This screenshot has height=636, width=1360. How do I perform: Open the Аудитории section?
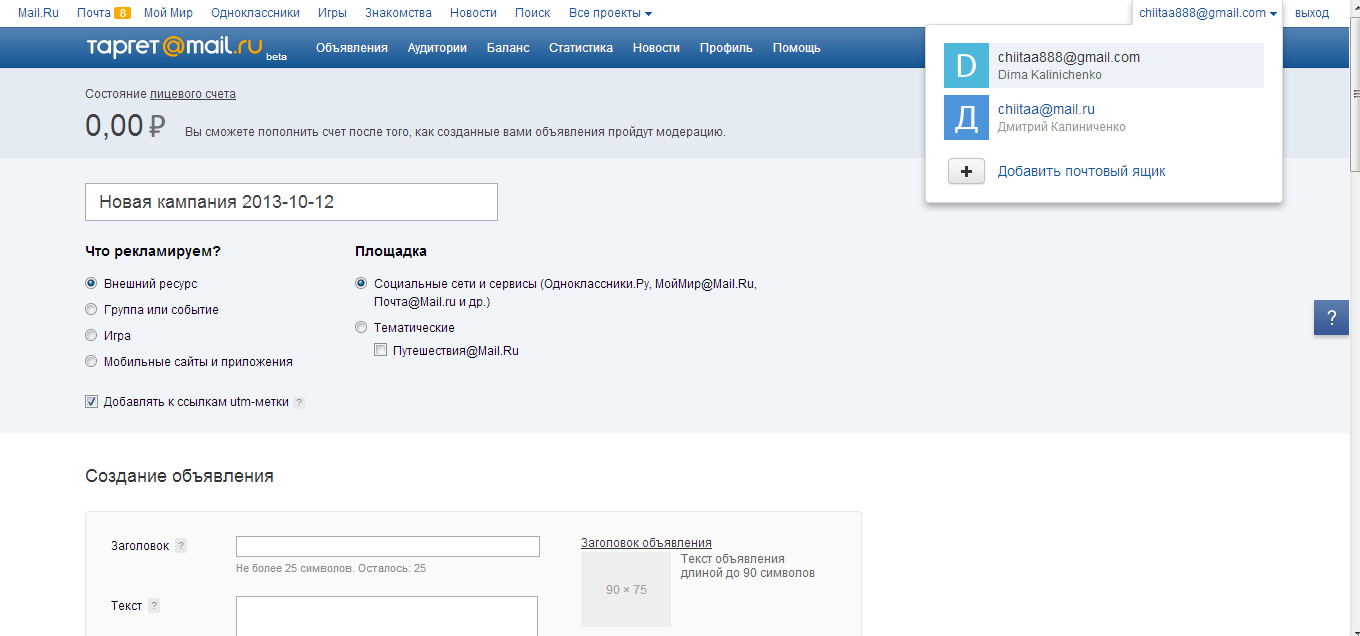pos(437,48)
